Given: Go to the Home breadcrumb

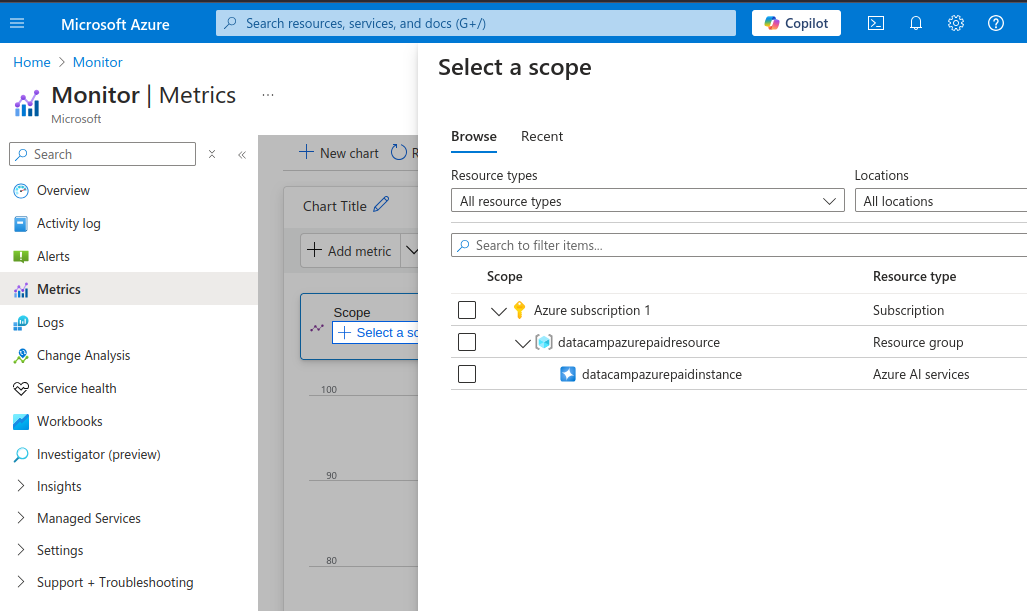Looking at the screenshot, I should coord(31,62).
